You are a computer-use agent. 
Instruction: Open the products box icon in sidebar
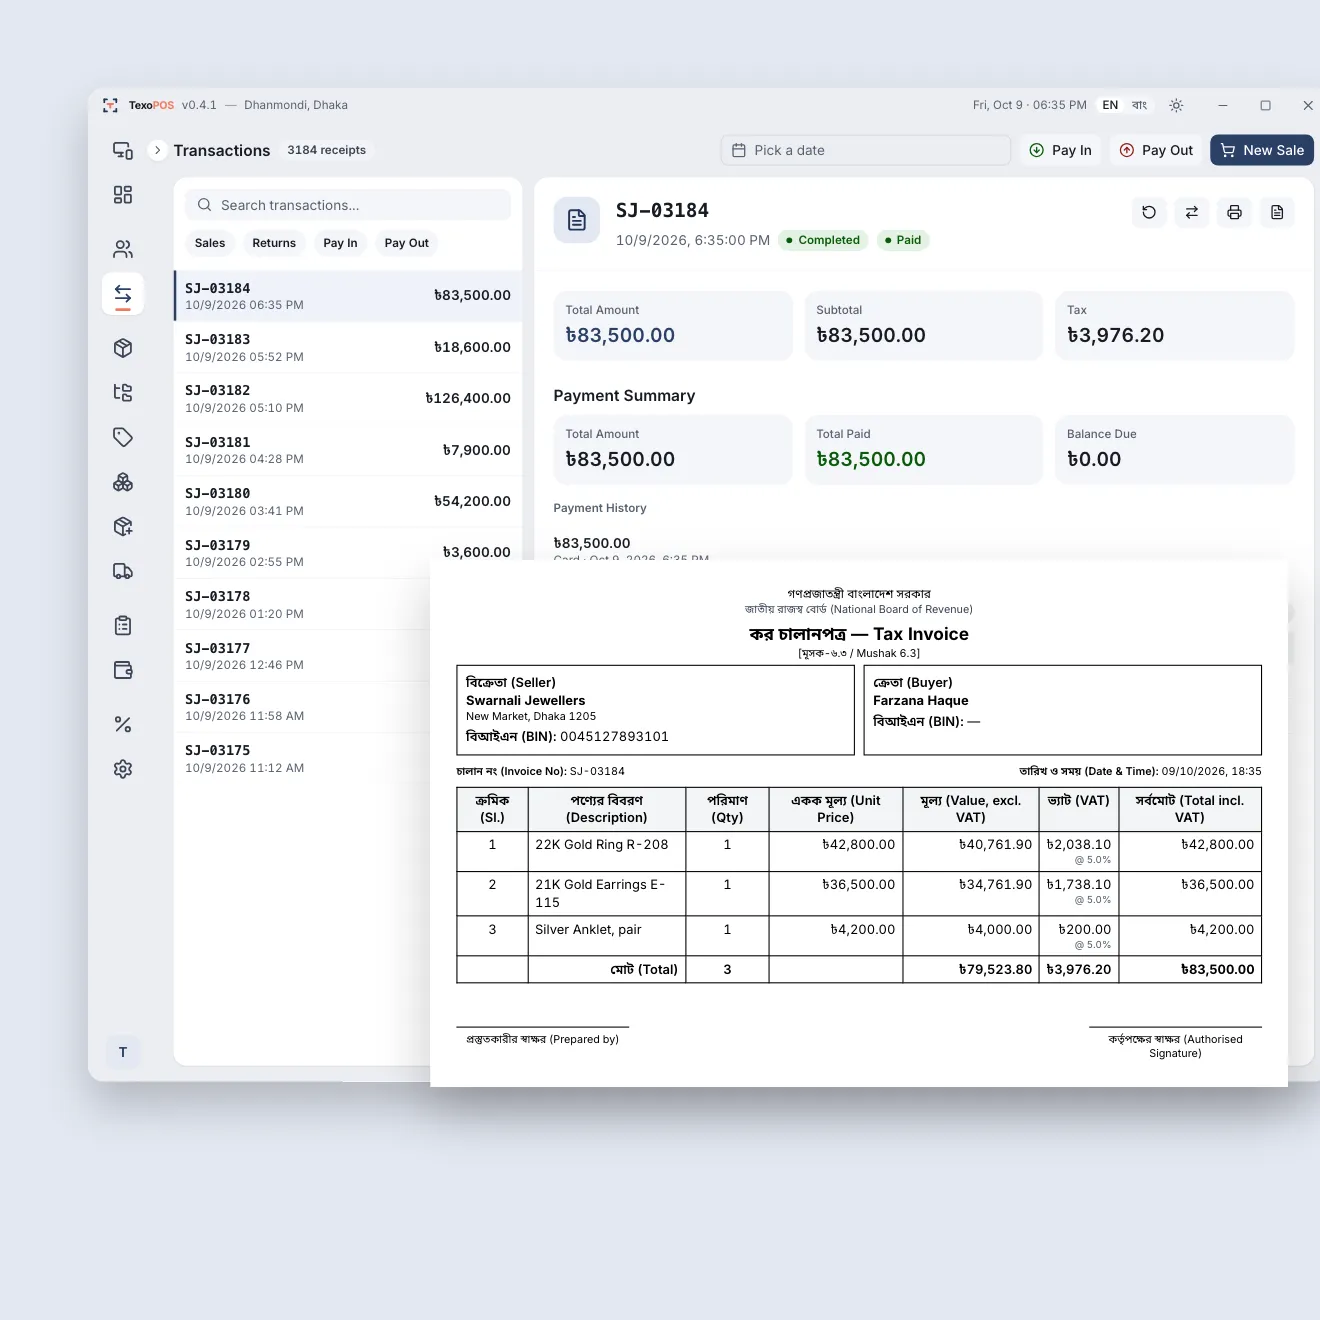[x=123, y=348]
